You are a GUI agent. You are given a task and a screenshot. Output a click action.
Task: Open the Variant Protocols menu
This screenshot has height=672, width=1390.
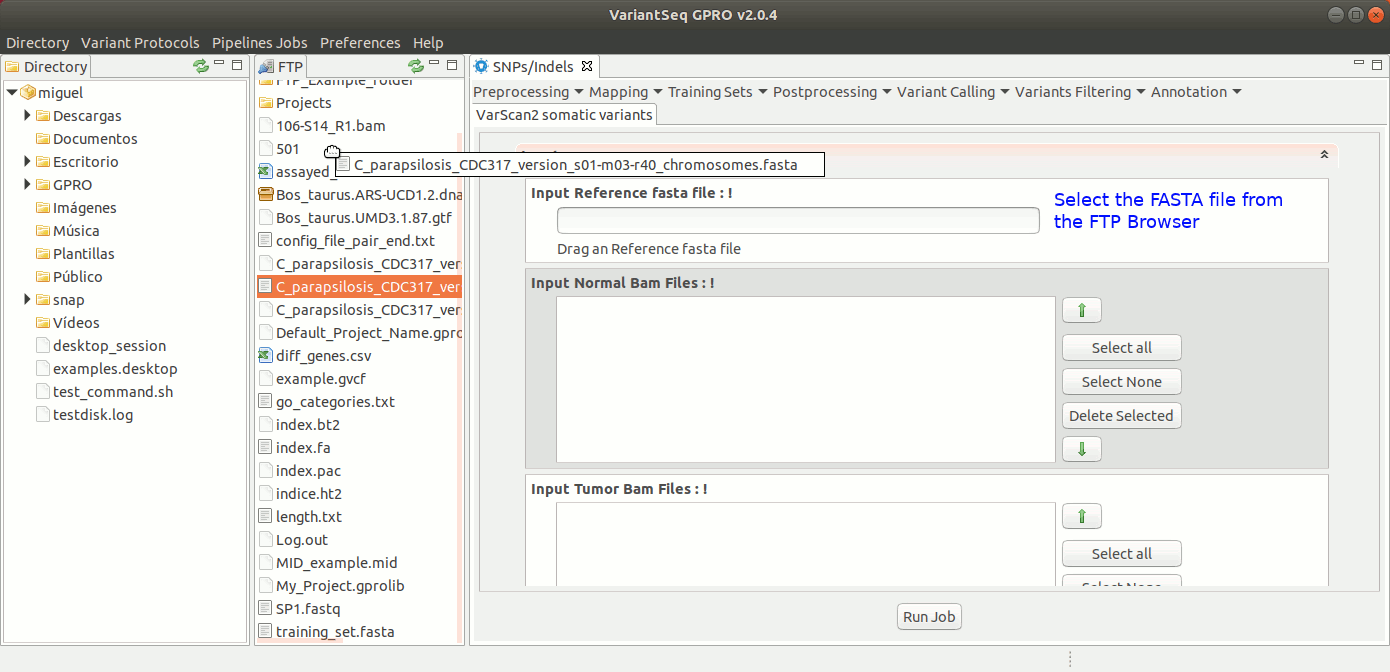click(140, 43)
